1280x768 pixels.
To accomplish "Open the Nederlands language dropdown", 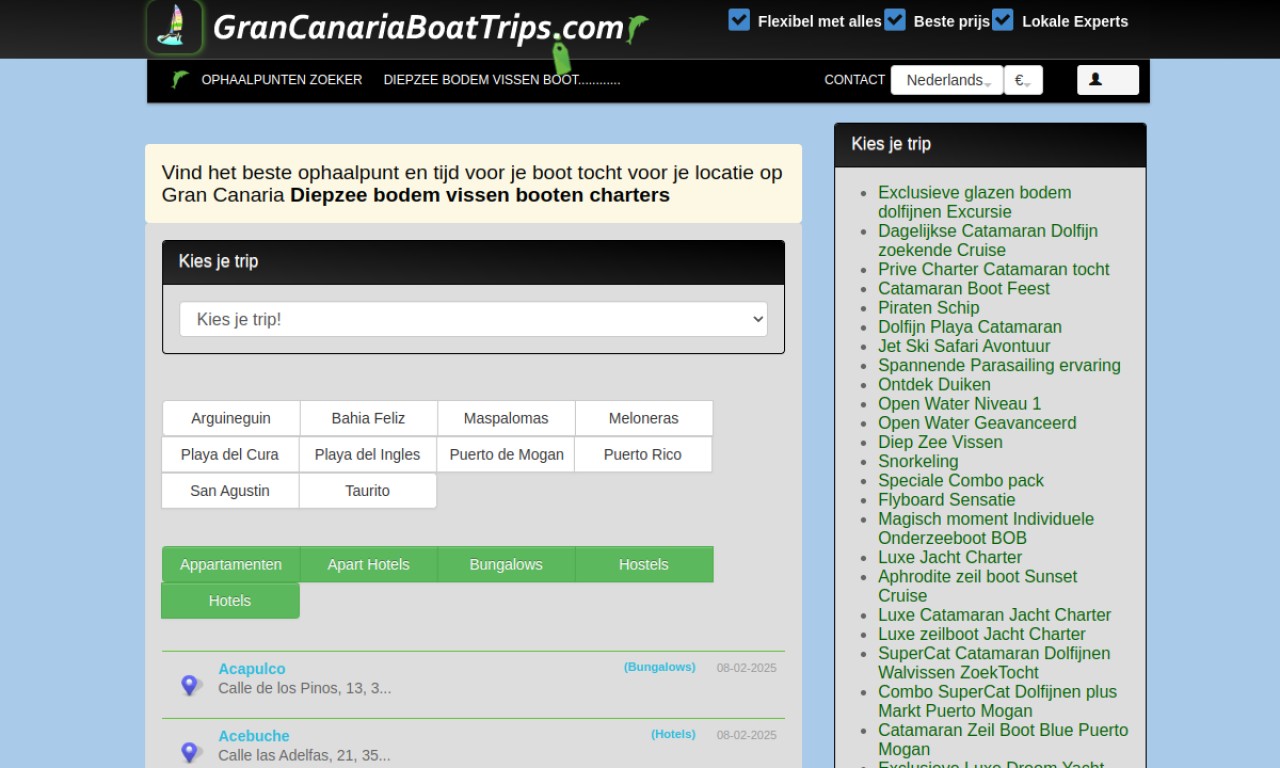I will [x=947, y=80].
